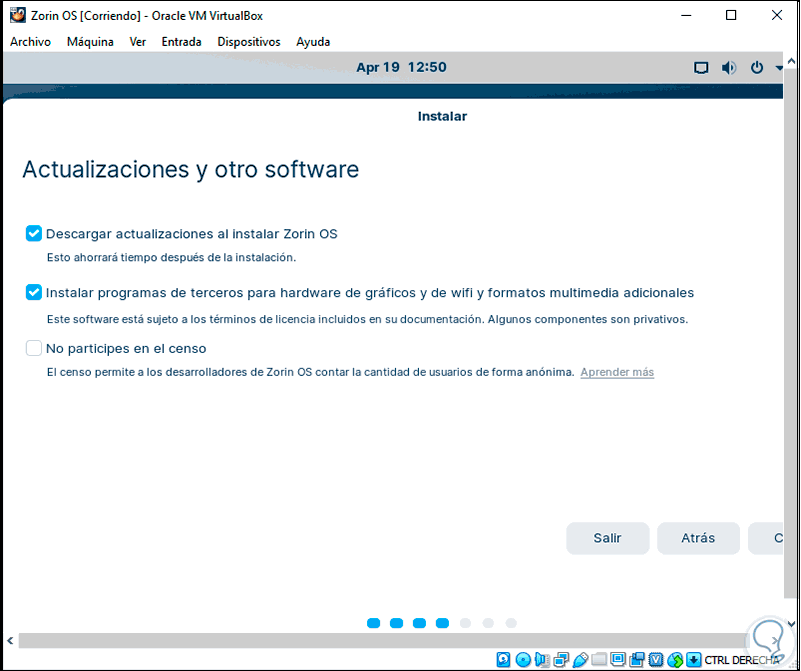Uncheck 'Instalar programas de terceros' option
Screen dimensions: 801x671
(x=34, y=292)
